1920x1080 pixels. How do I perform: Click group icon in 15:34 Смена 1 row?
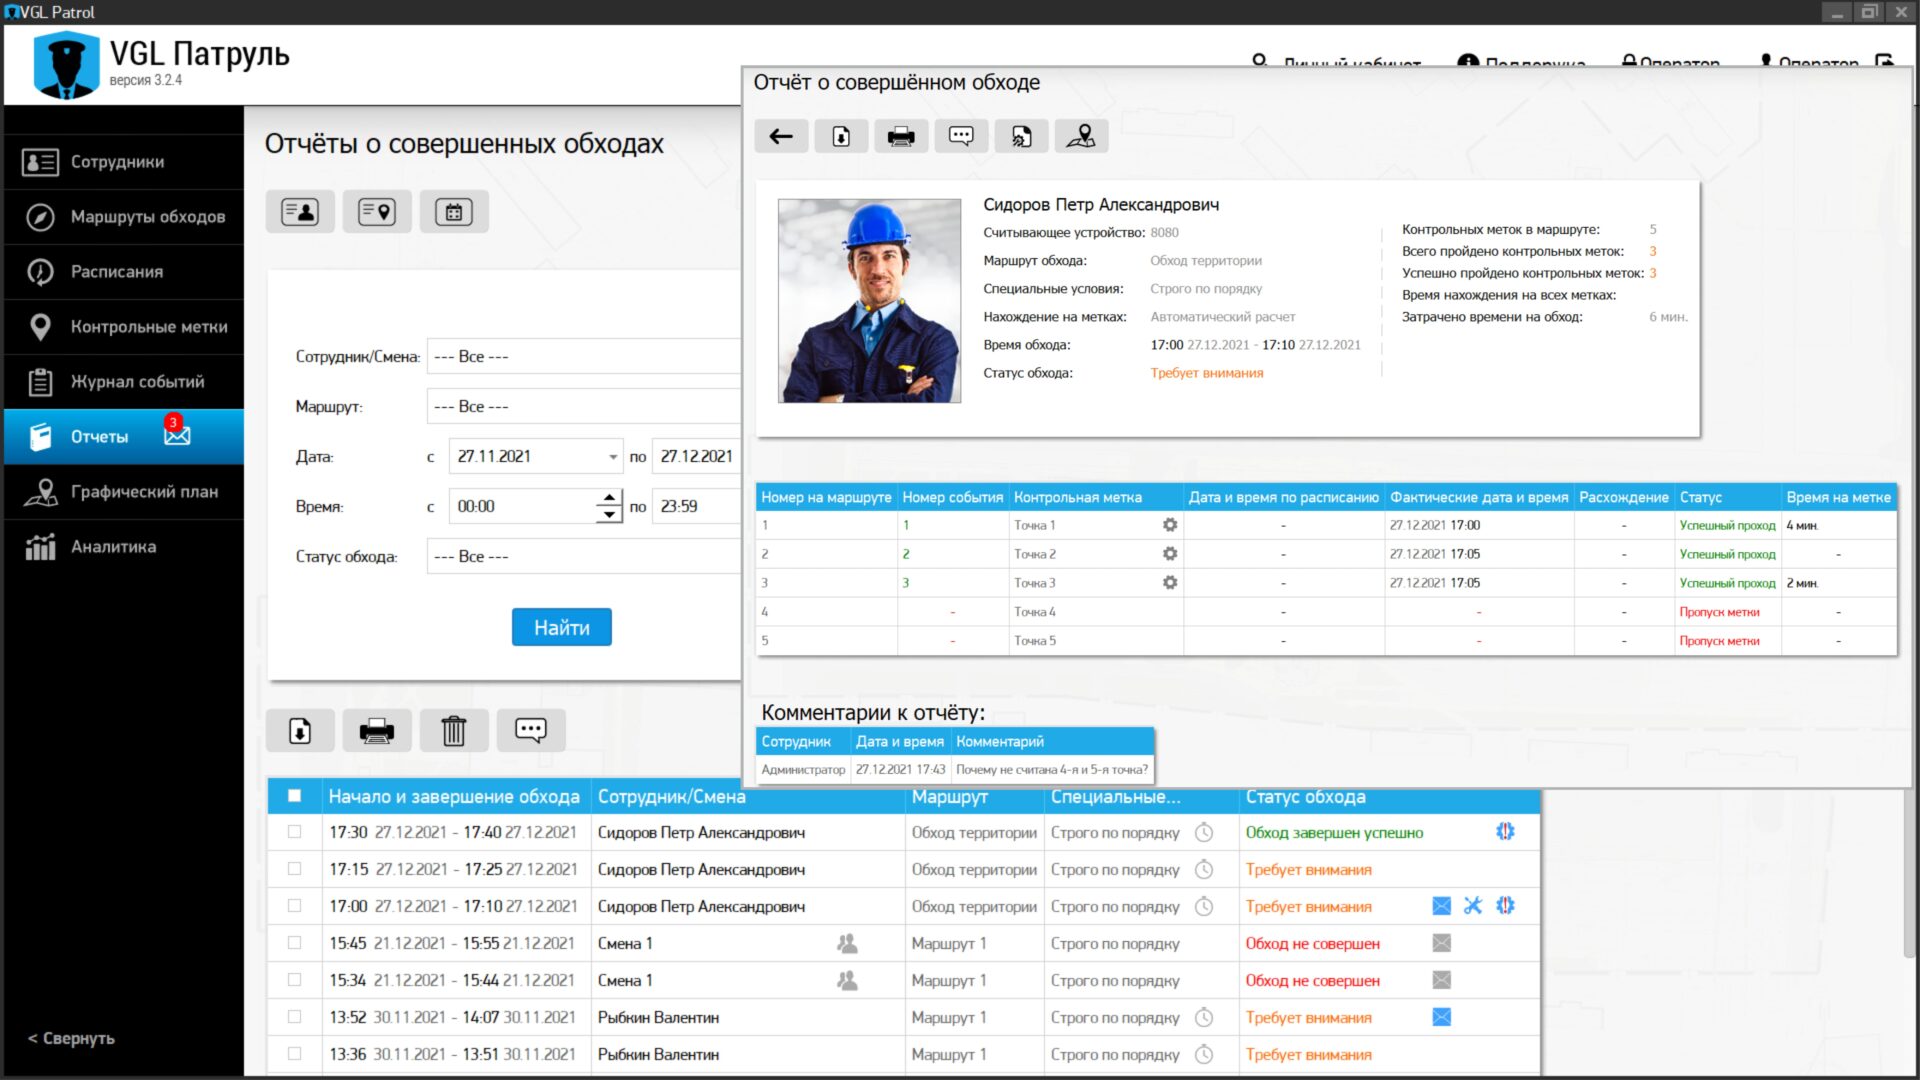point(847,981)
